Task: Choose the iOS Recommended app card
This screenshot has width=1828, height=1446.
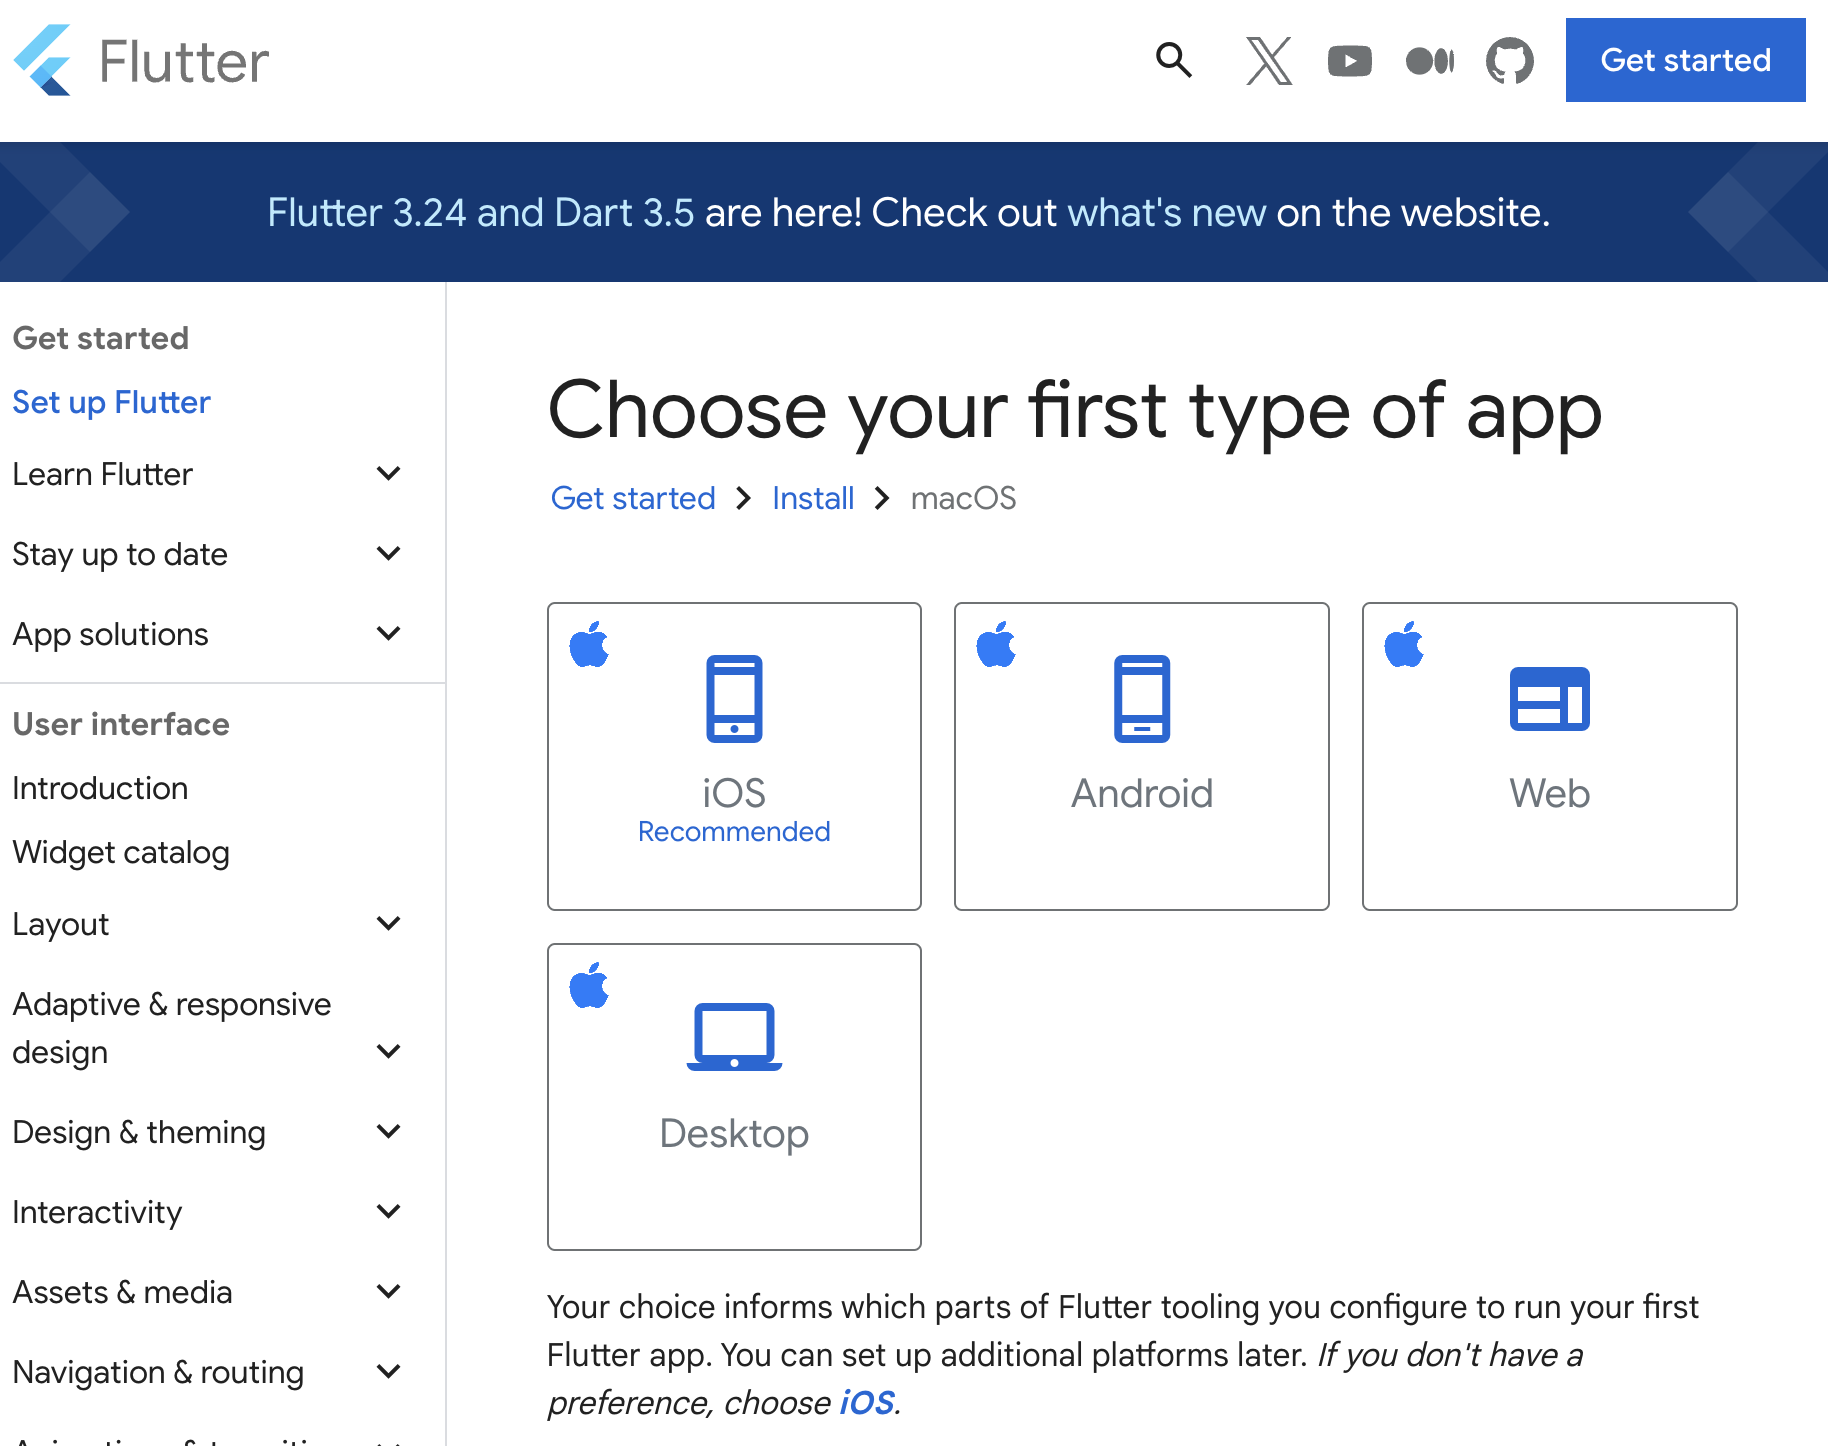Action: pyautogui.click(x=734, y=756)
